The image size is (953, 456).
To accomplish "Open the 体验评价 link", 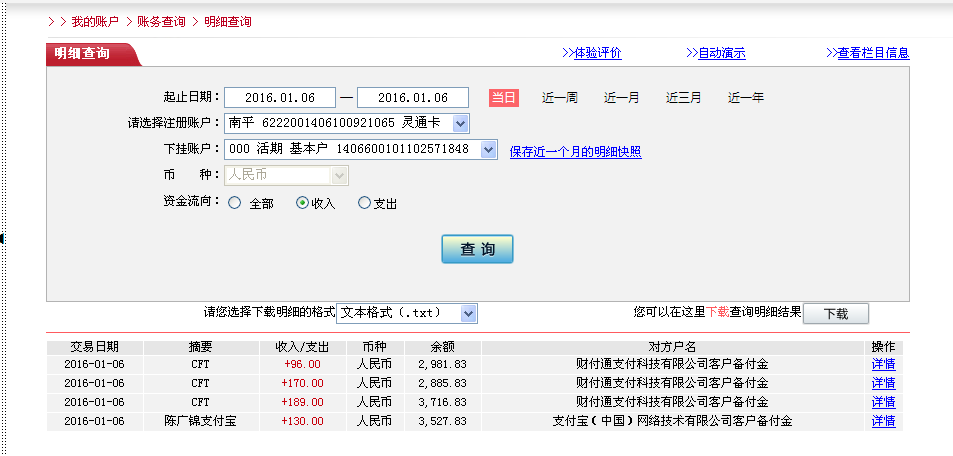I will pos(597,53).
